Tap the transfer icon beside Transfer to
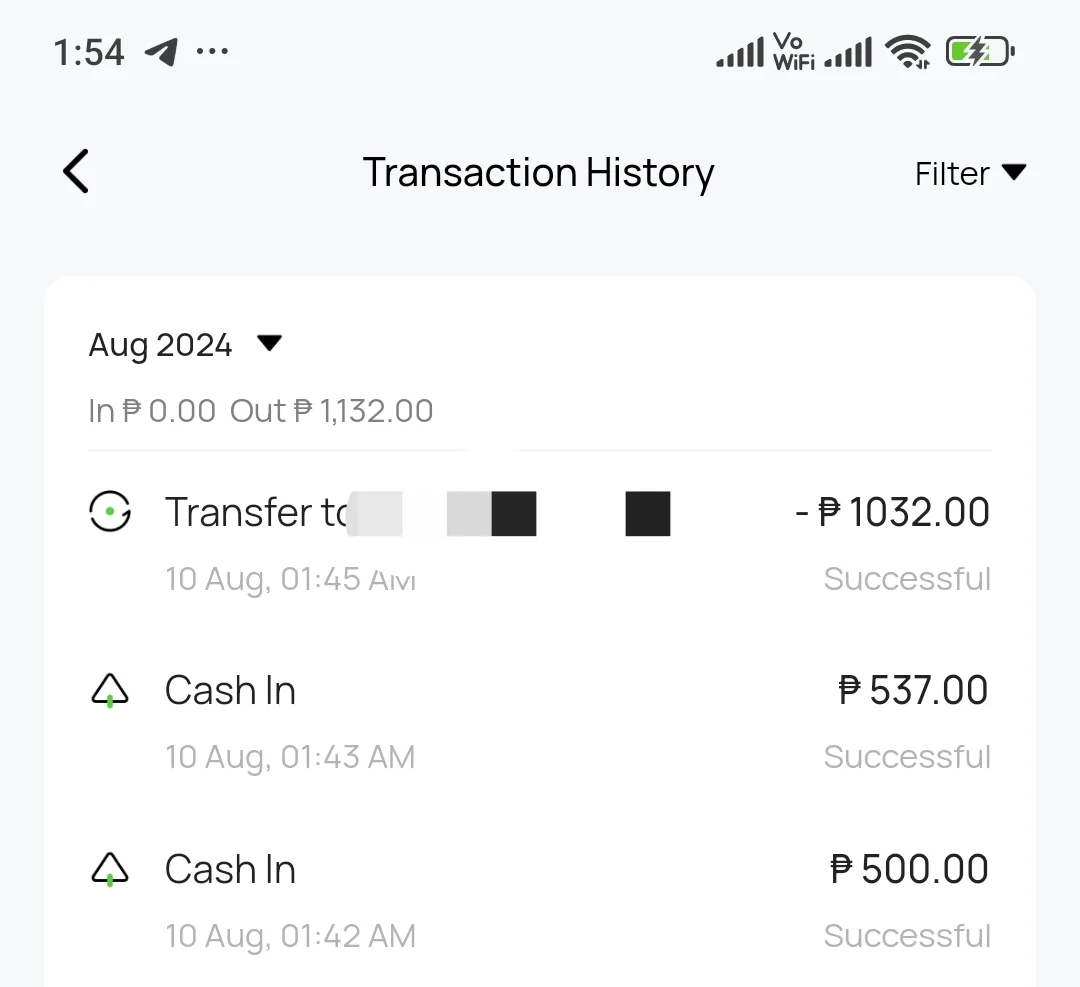1080x987 pixels. point(110,512)
